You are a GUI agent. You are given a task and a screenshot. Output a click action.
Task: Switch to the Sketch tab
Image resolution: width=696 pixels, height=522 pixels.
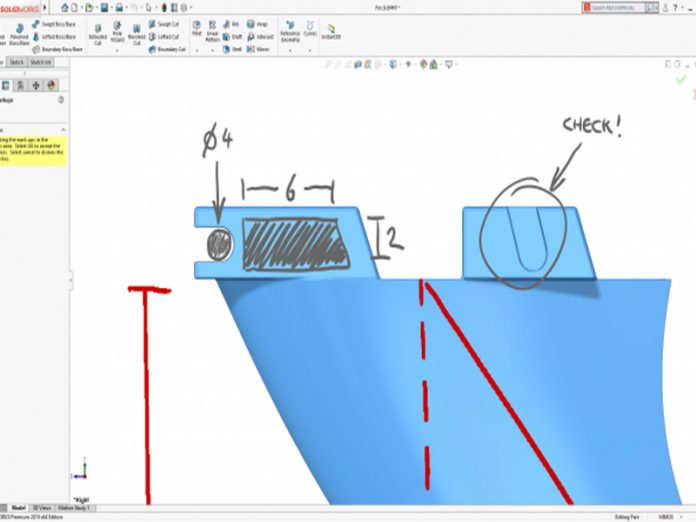17,62
